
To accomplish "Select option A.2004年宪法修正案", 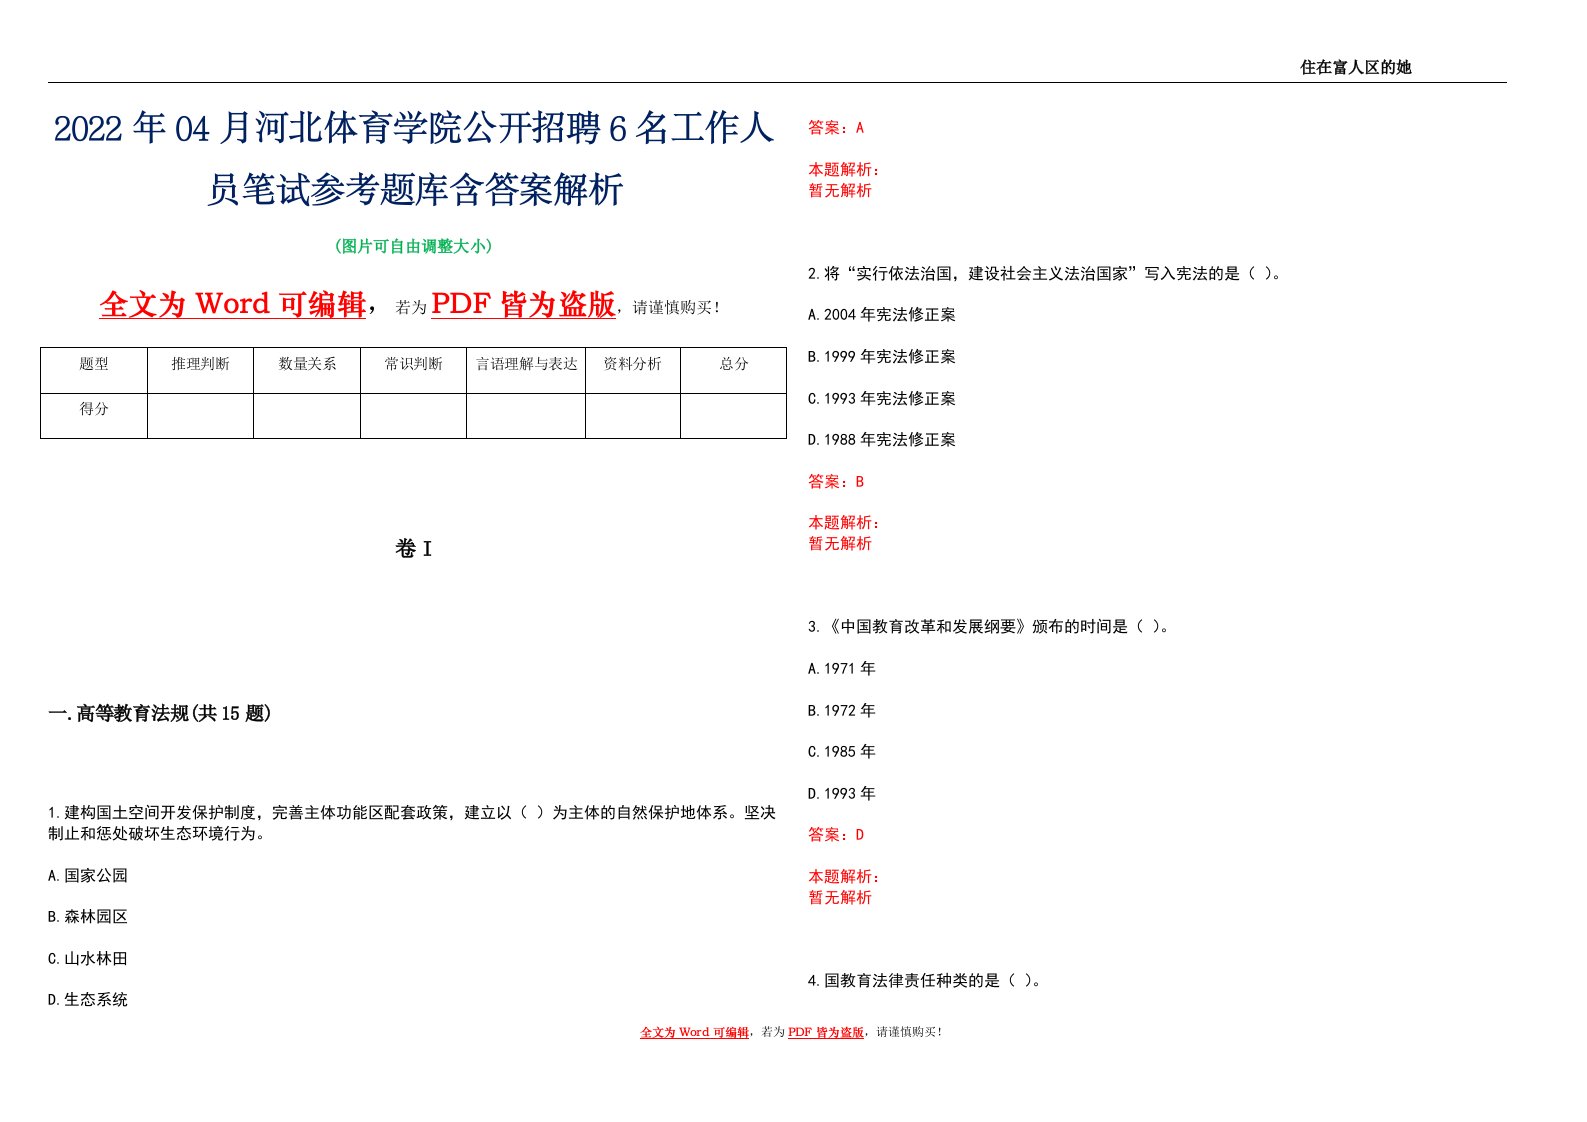I will coord(882,314).
